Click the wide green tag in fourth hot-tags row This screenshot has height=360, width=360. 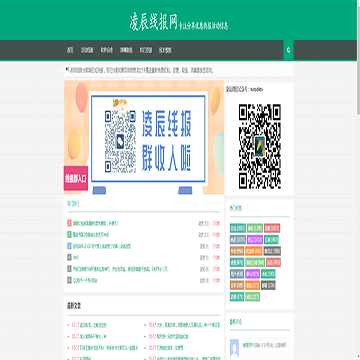[x=255, y=262]
